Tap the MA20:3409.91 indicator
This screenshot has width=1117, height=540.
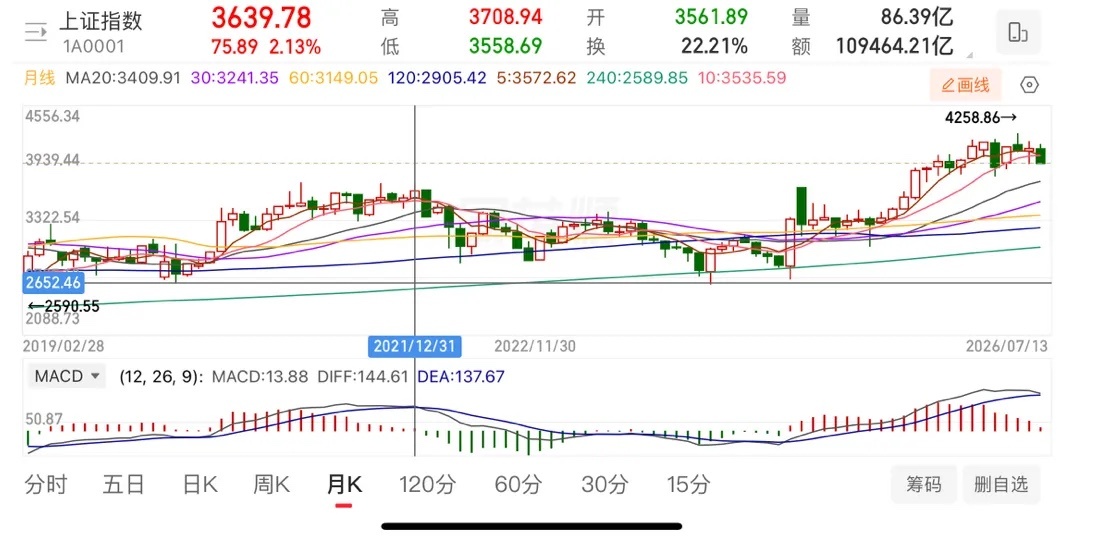(x=123, y=78)
